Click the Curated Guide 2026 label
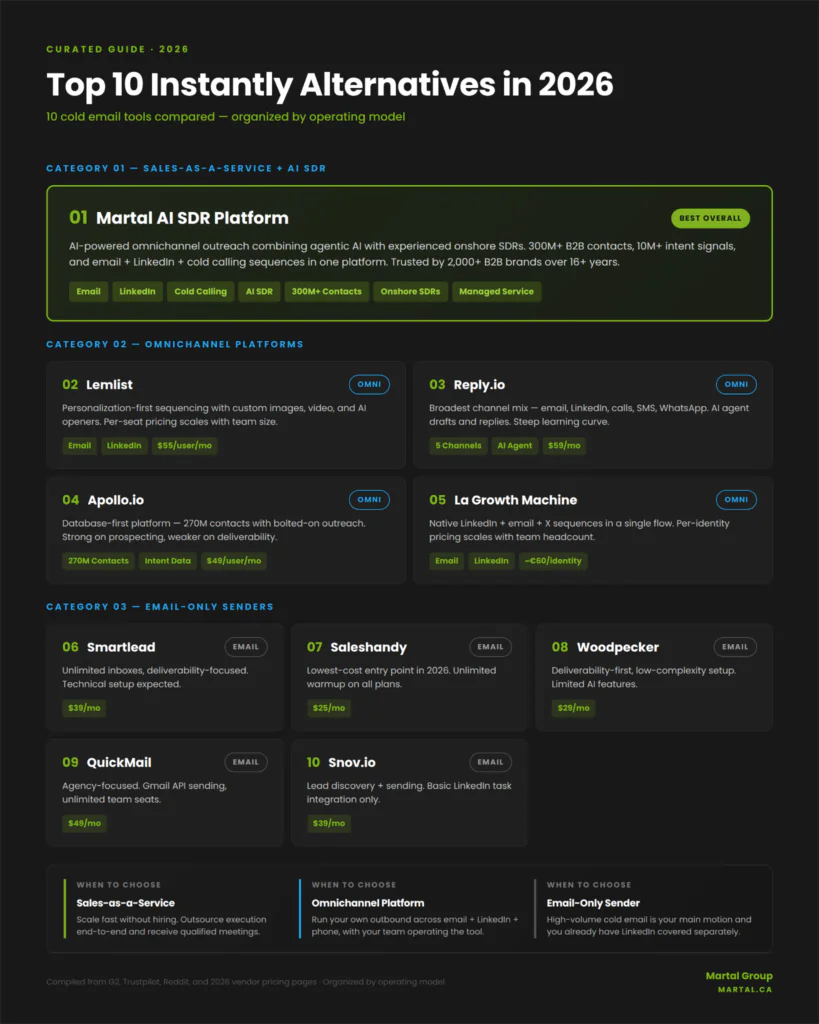 [x=118, y=49]
